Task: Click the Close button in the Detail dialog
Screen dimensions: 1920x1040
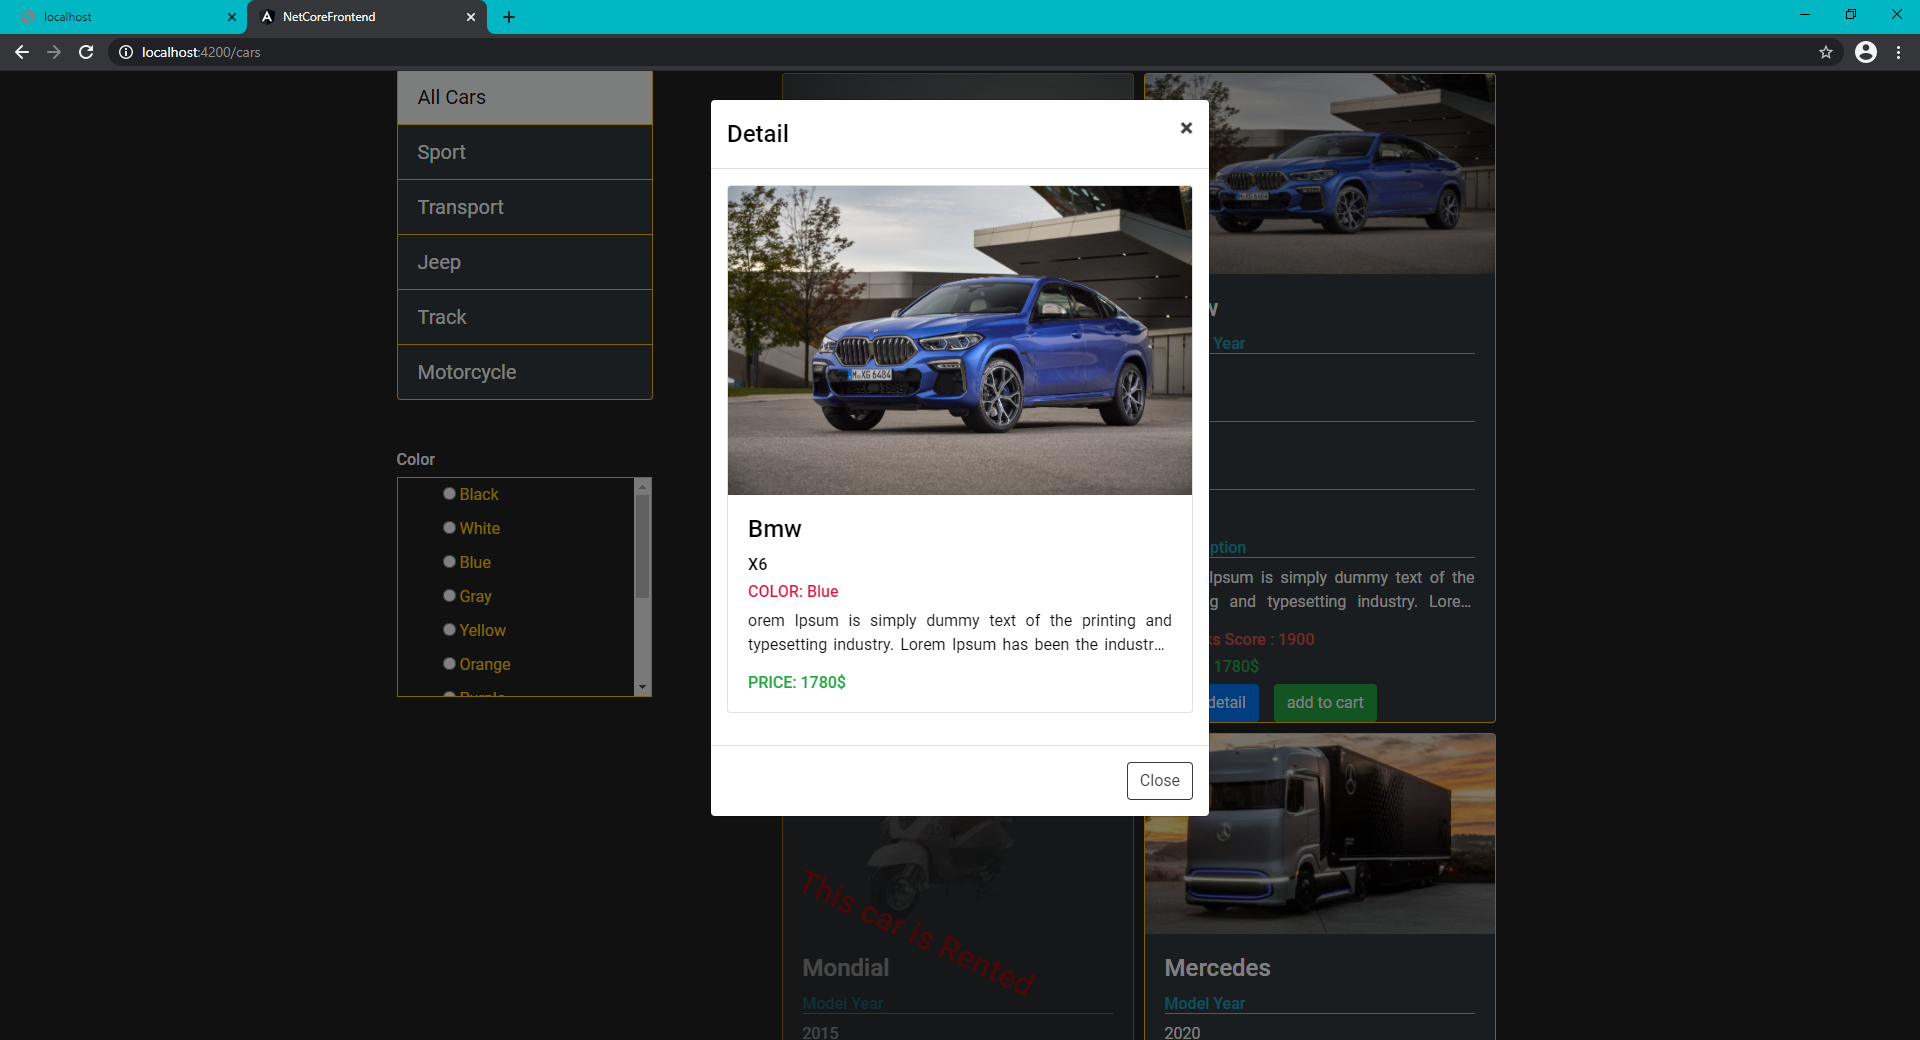Action: pos(1159,781)
